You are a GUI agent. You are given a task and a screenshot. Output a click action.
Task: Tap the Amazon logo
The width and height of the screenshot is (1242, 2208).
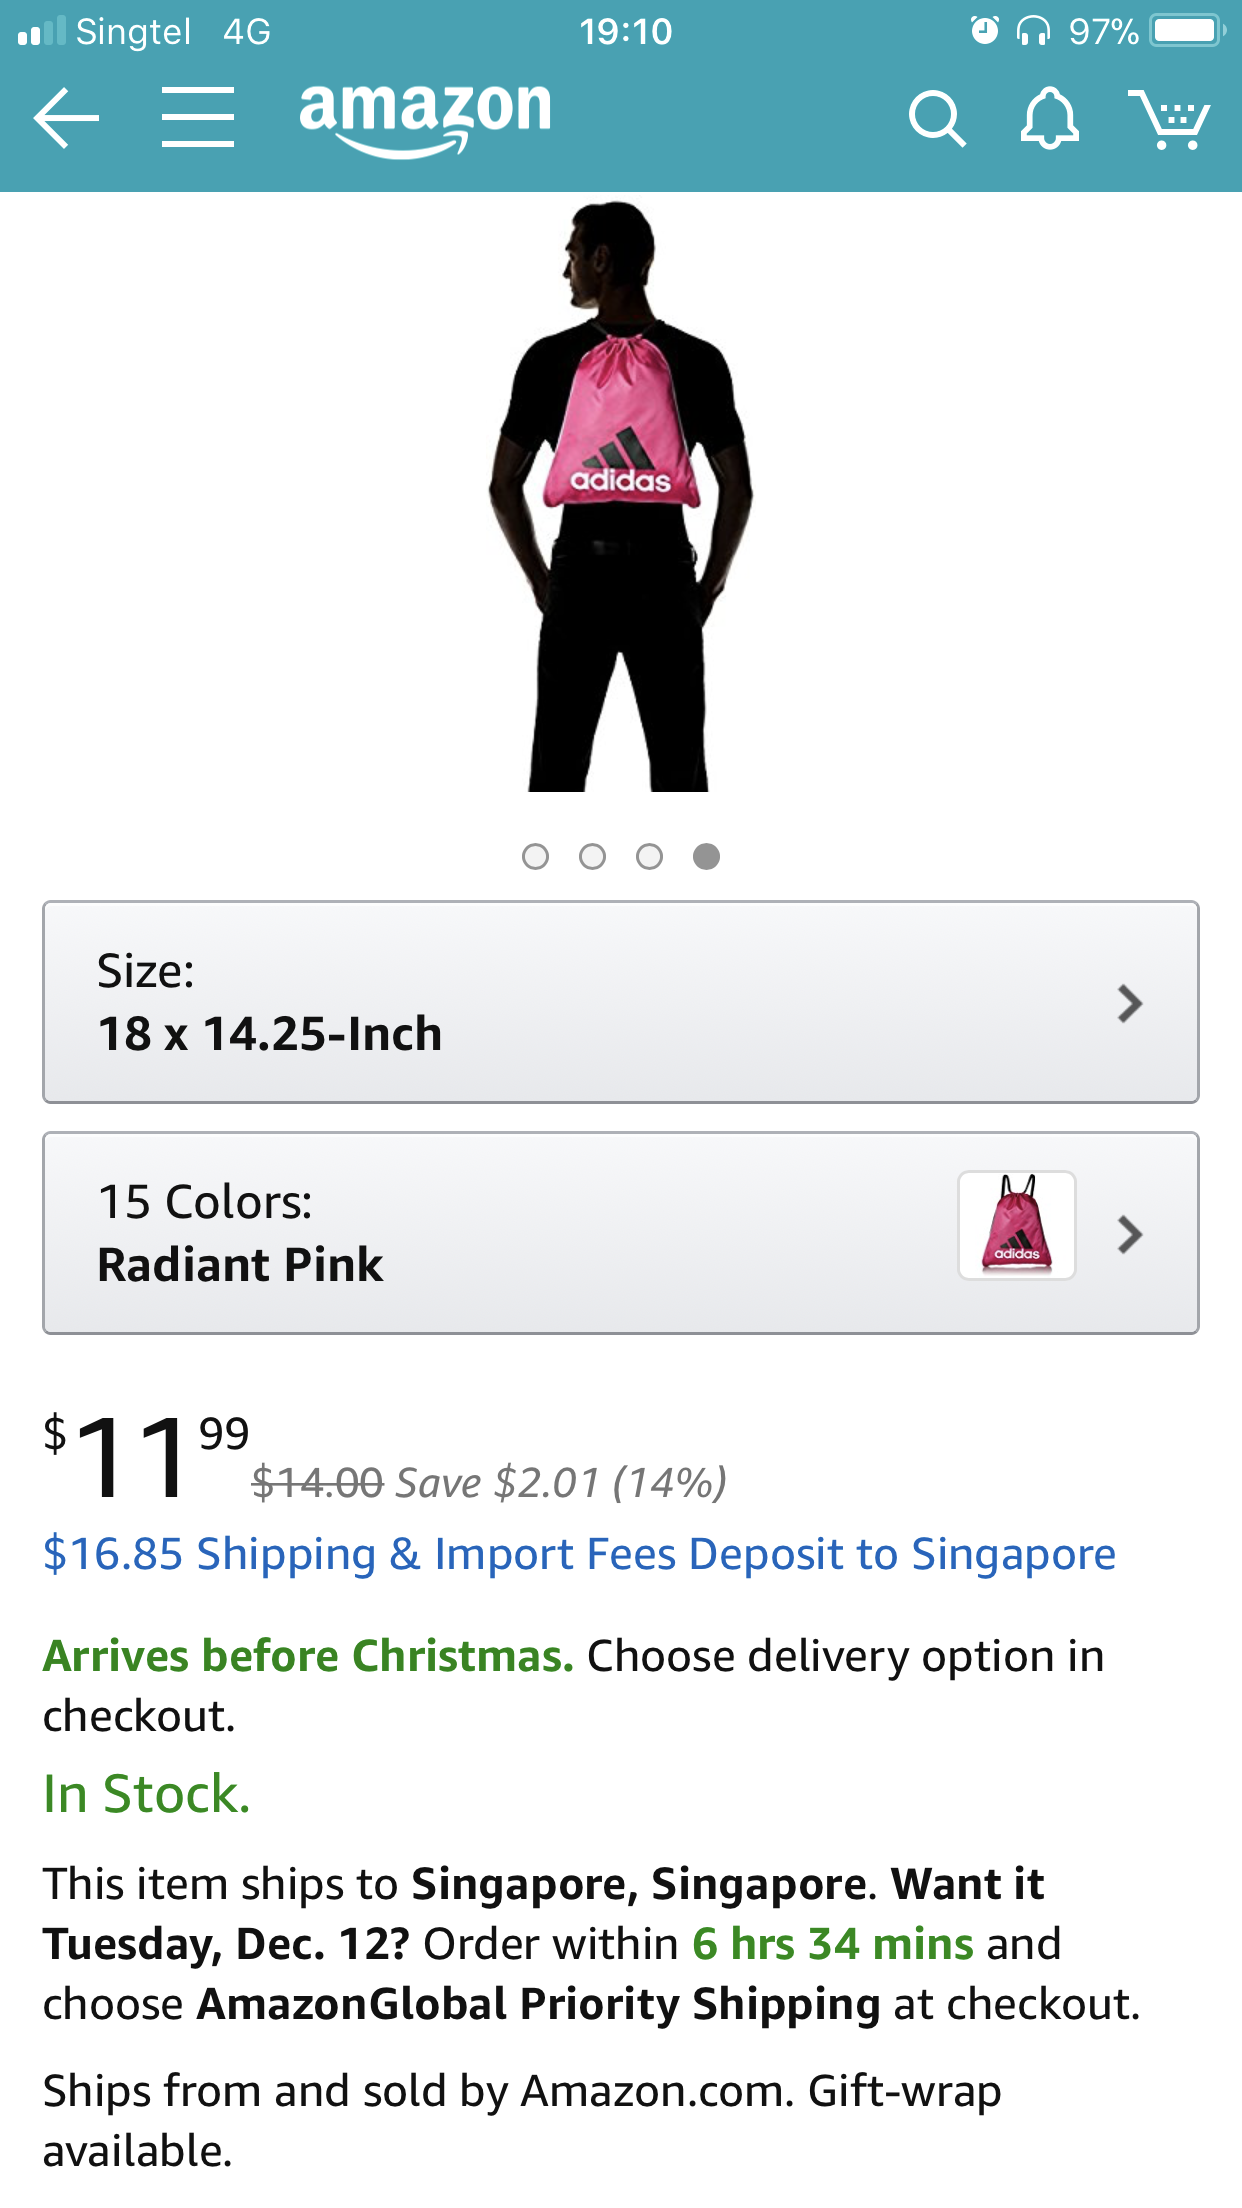coord(425,115)
